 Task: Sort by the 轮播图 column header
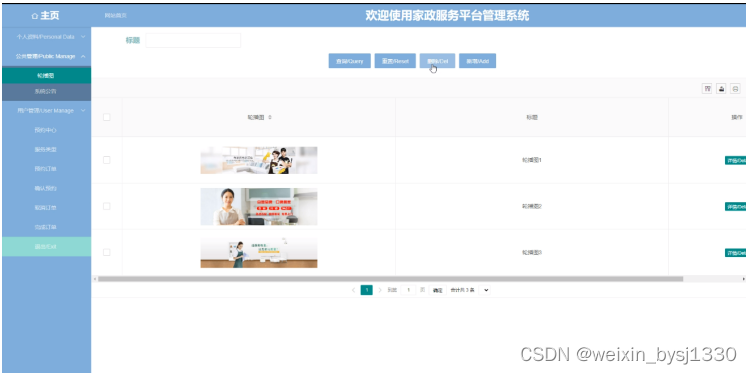tap(259, 117)
